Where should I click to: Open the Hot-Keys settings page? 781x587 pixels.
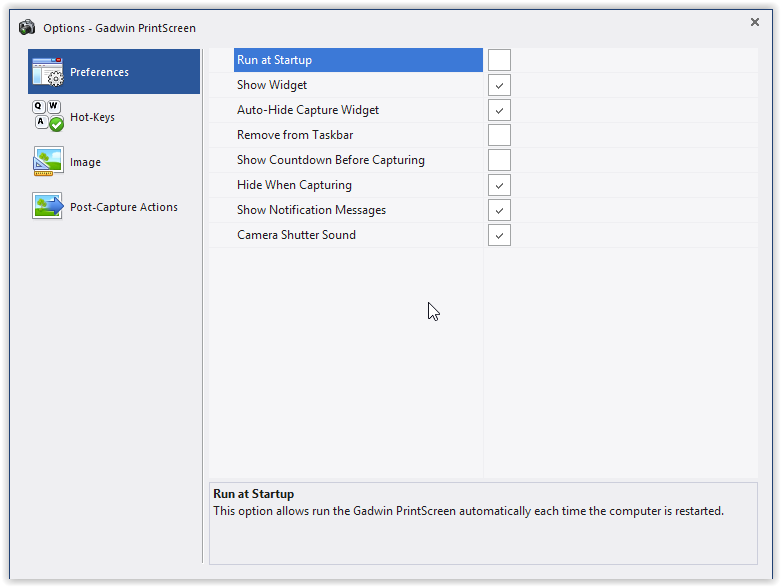point(92,117)
